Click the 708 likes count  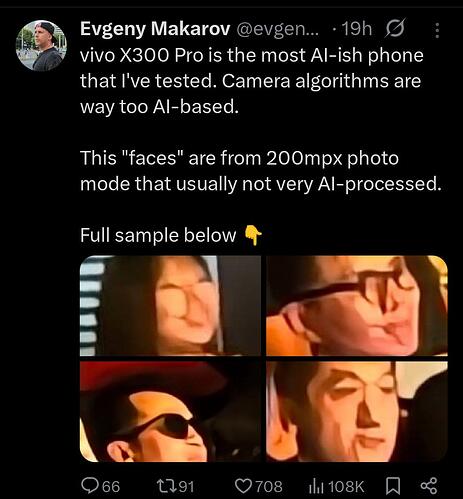(269, 486)
